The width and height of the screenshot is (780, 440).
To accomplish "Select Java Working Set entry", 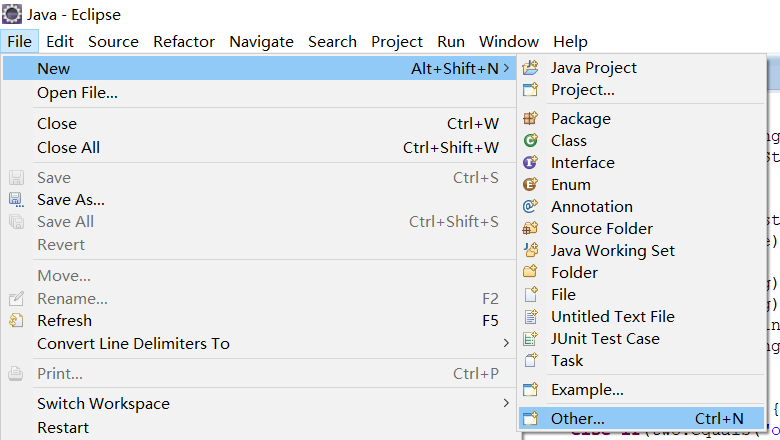I will pyautogui.click(x=642, y=250).
